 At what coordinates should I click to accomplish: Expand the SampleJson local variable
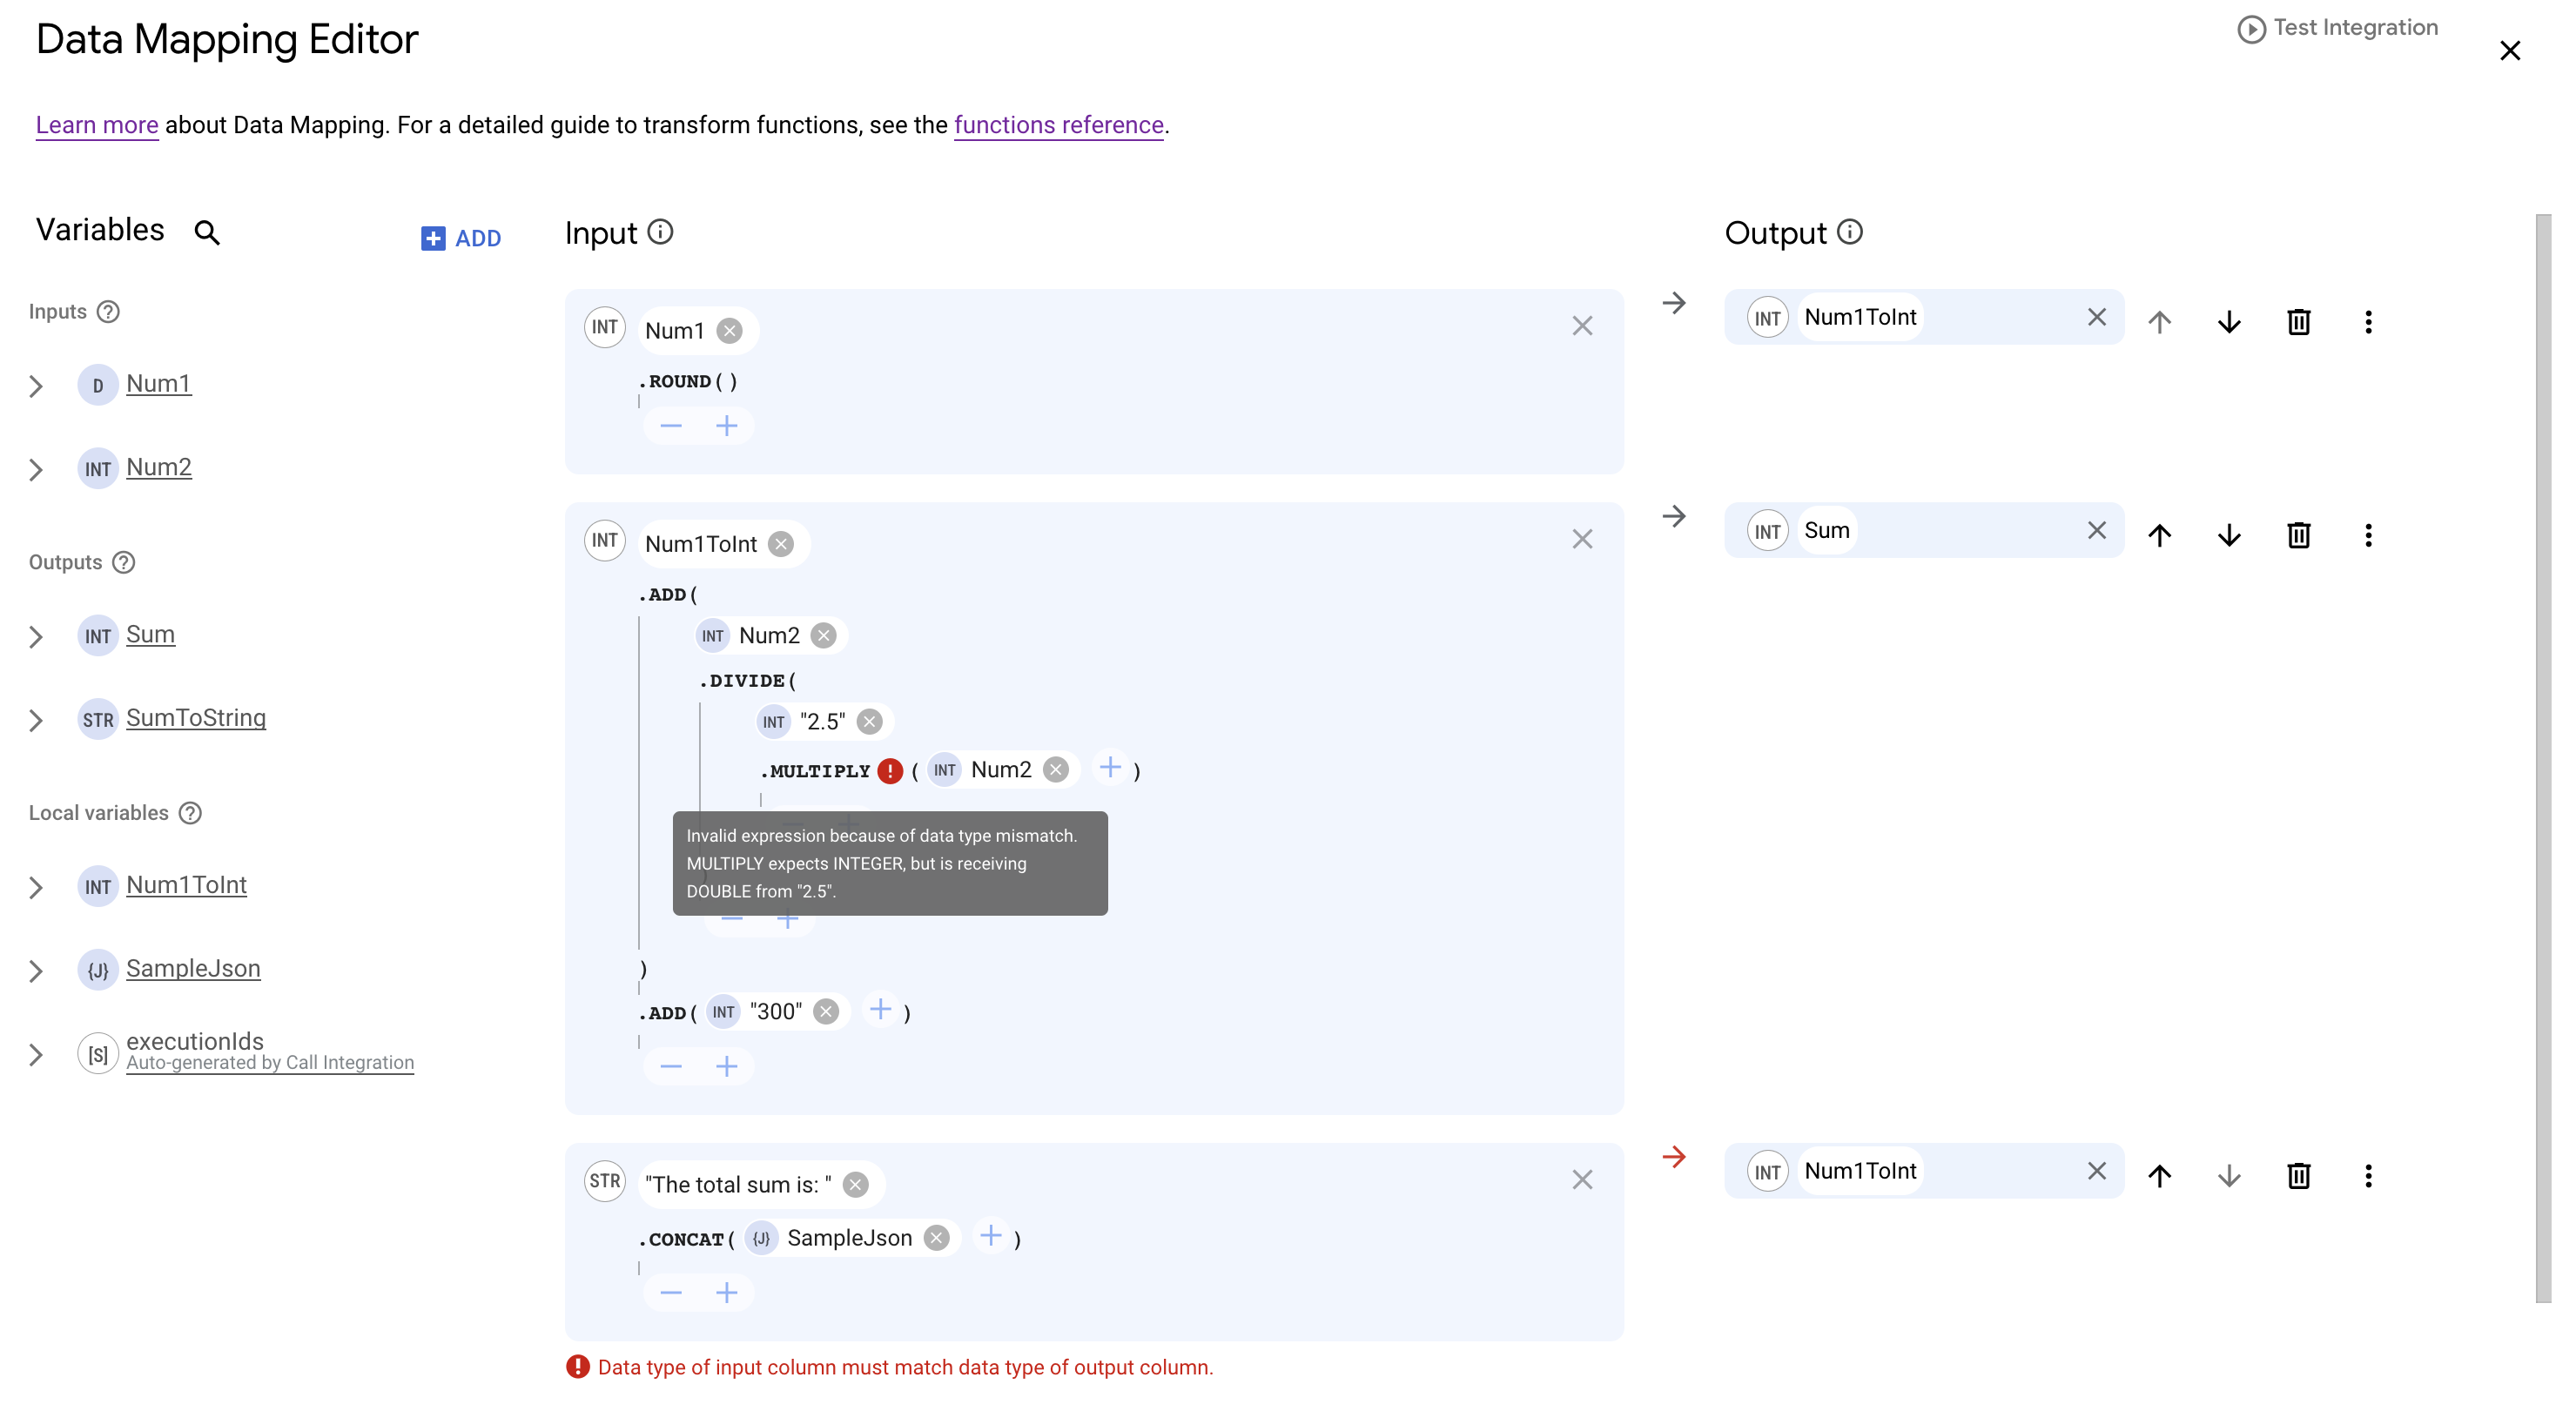(x=35, y=970)
